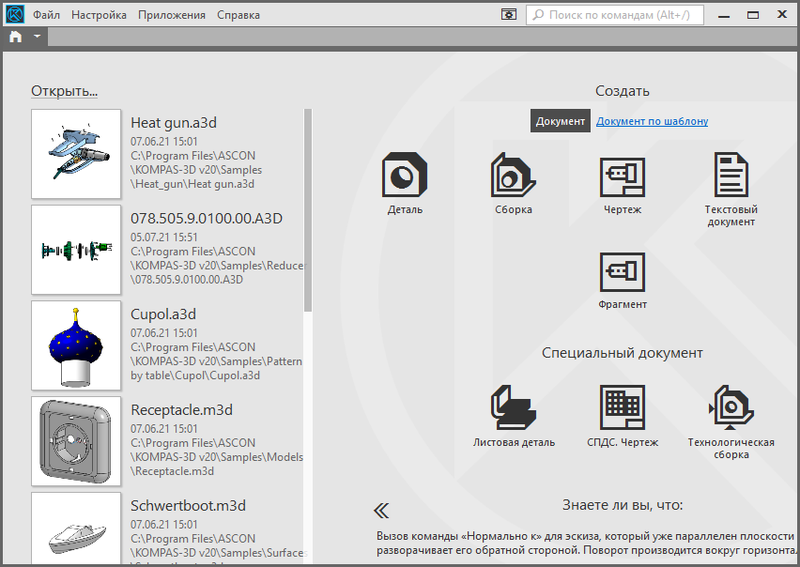800x567 pixels.
Task: Open the interface settings icon near search
Action: 509,15
